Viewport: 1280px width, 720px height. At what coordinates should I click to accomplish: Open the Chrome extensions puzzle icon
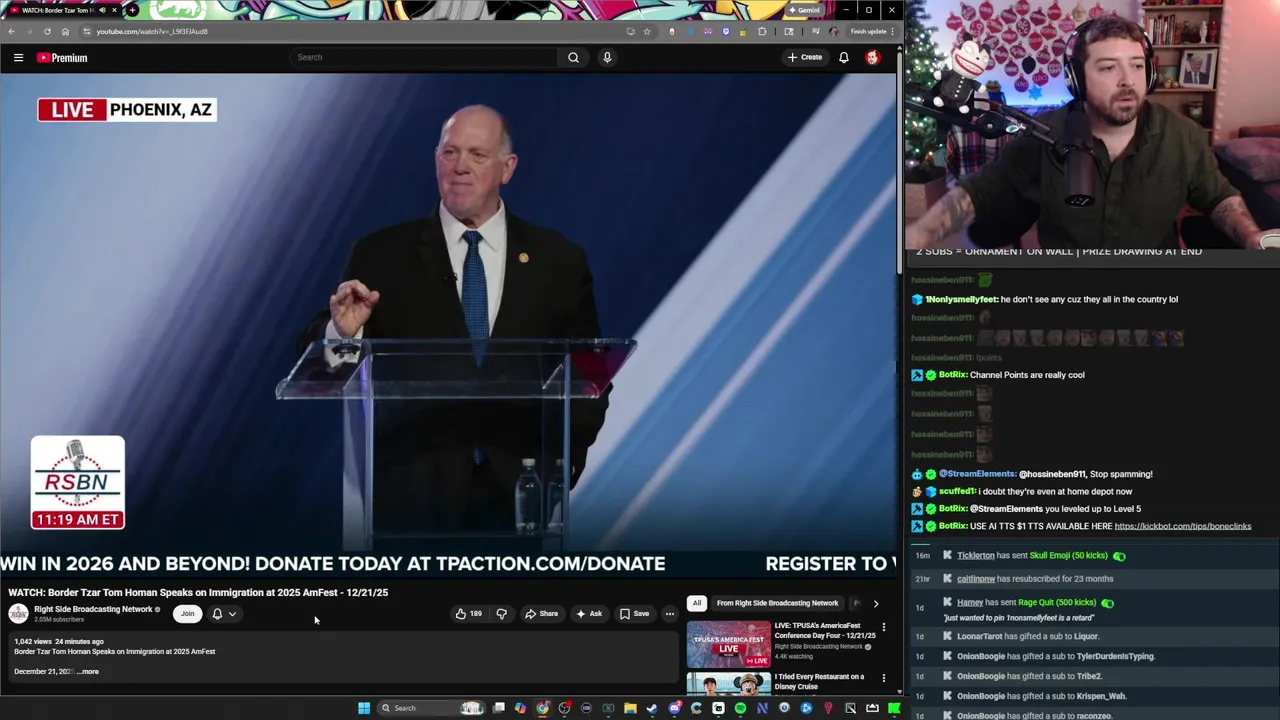[x=762, y=31]
